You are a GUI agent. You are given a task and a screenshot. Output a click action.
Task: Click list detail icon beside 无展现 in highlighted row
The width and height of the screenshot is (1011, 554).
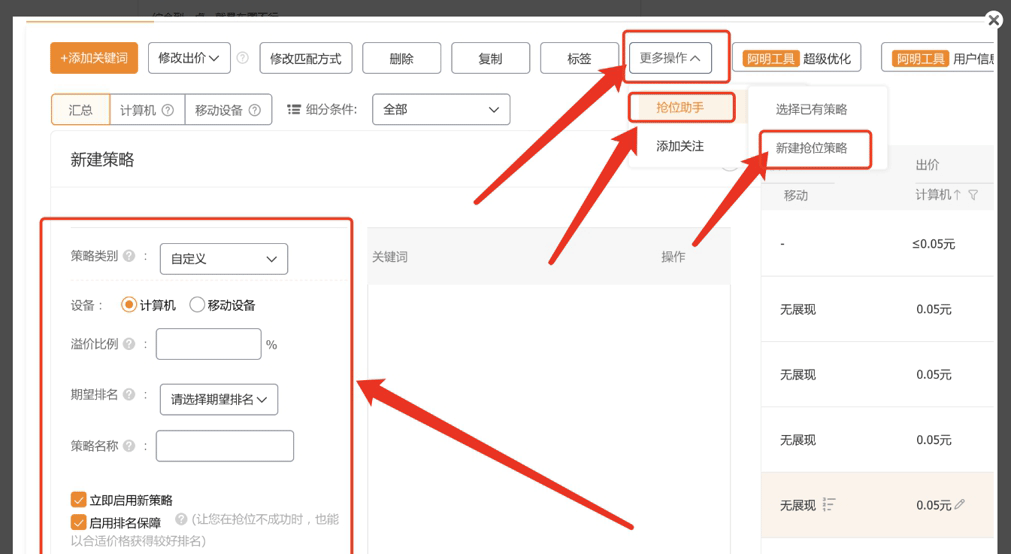coord(829,505)
